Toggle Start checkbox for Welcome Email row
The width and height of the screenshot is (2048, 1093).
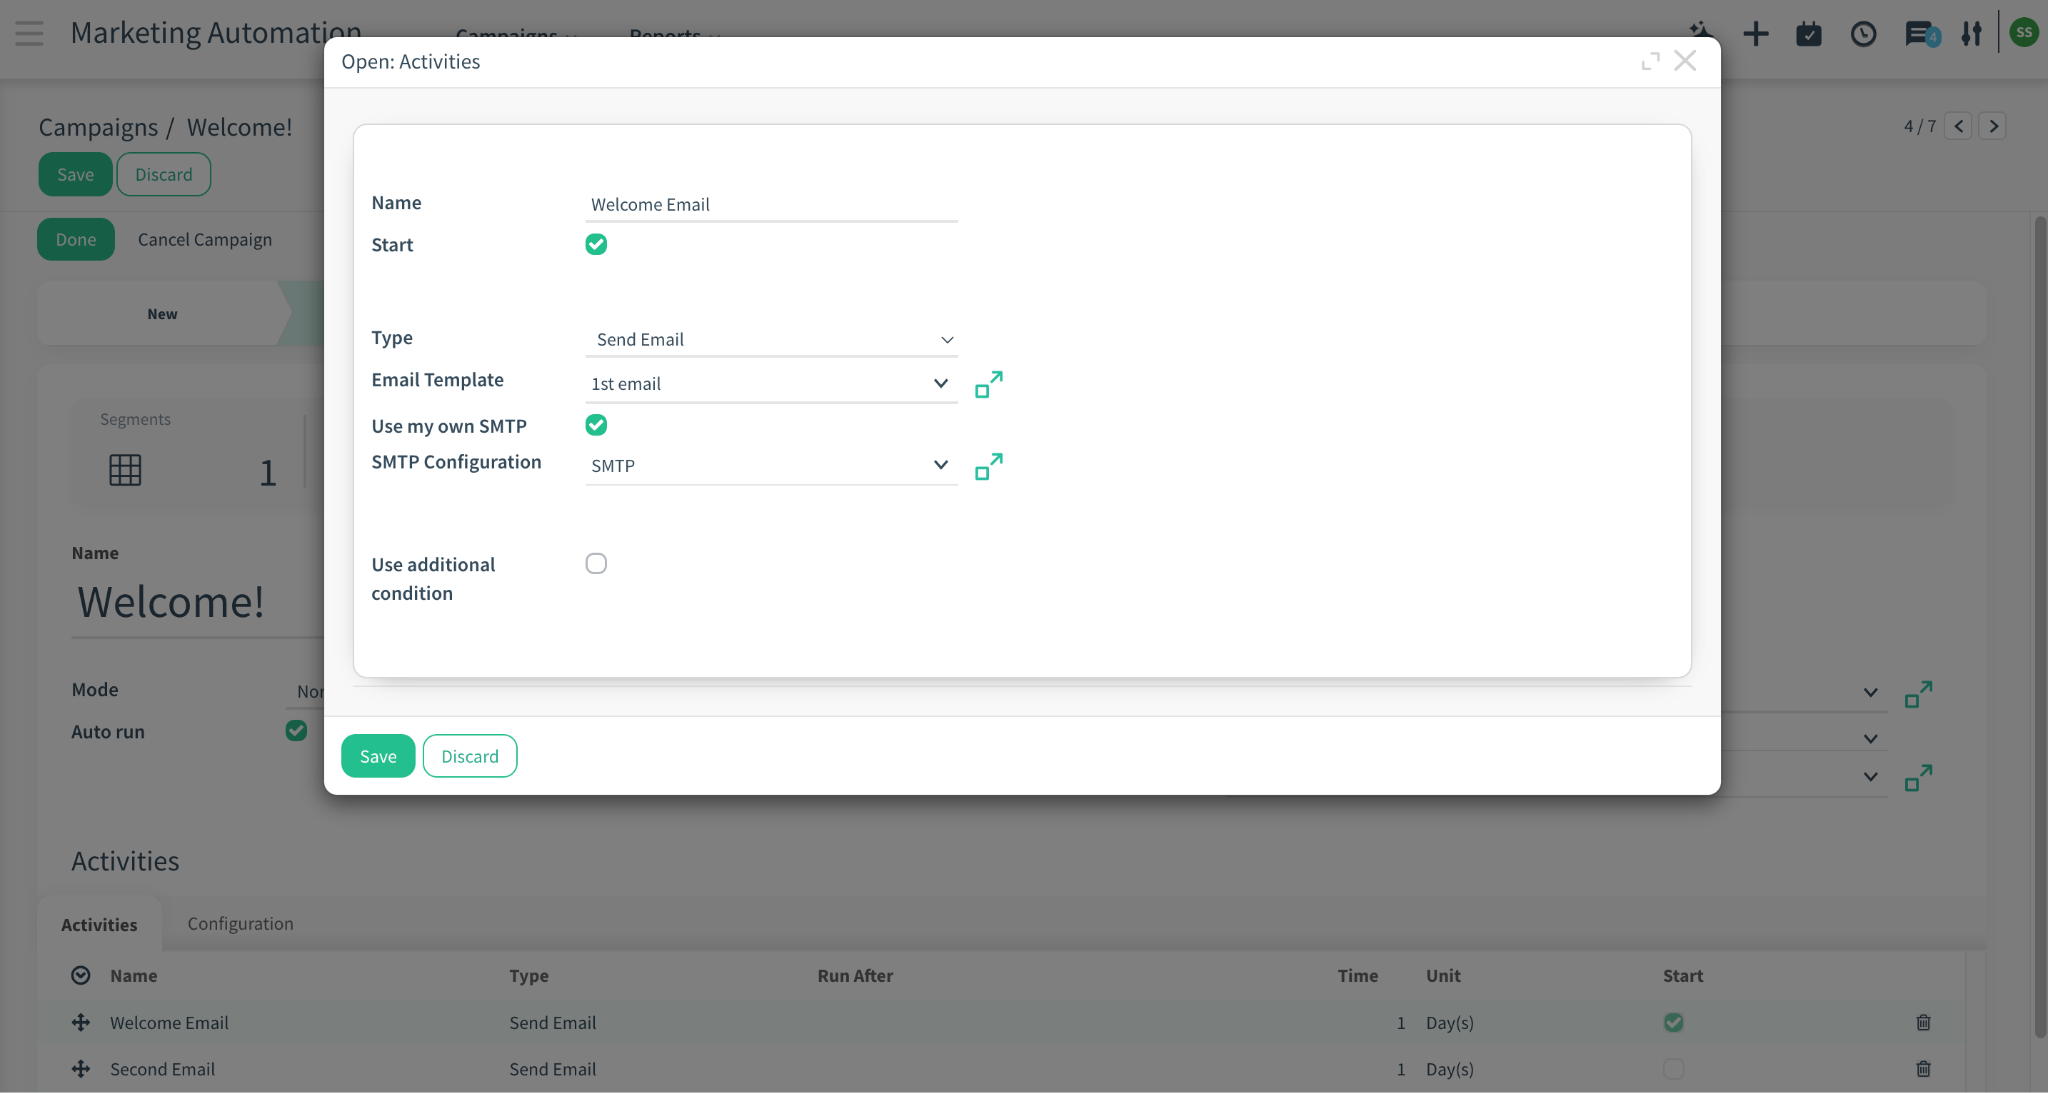coord(1673,1022)
